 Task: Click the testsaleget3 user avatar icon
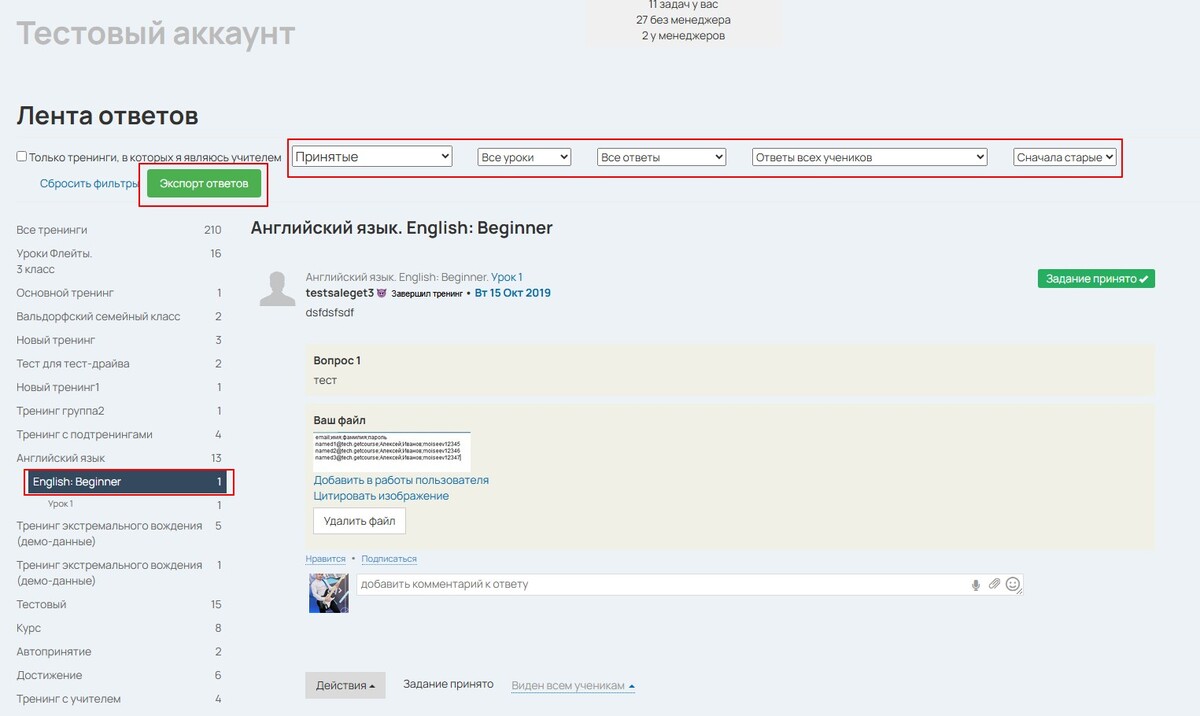(x=277, y=288)
